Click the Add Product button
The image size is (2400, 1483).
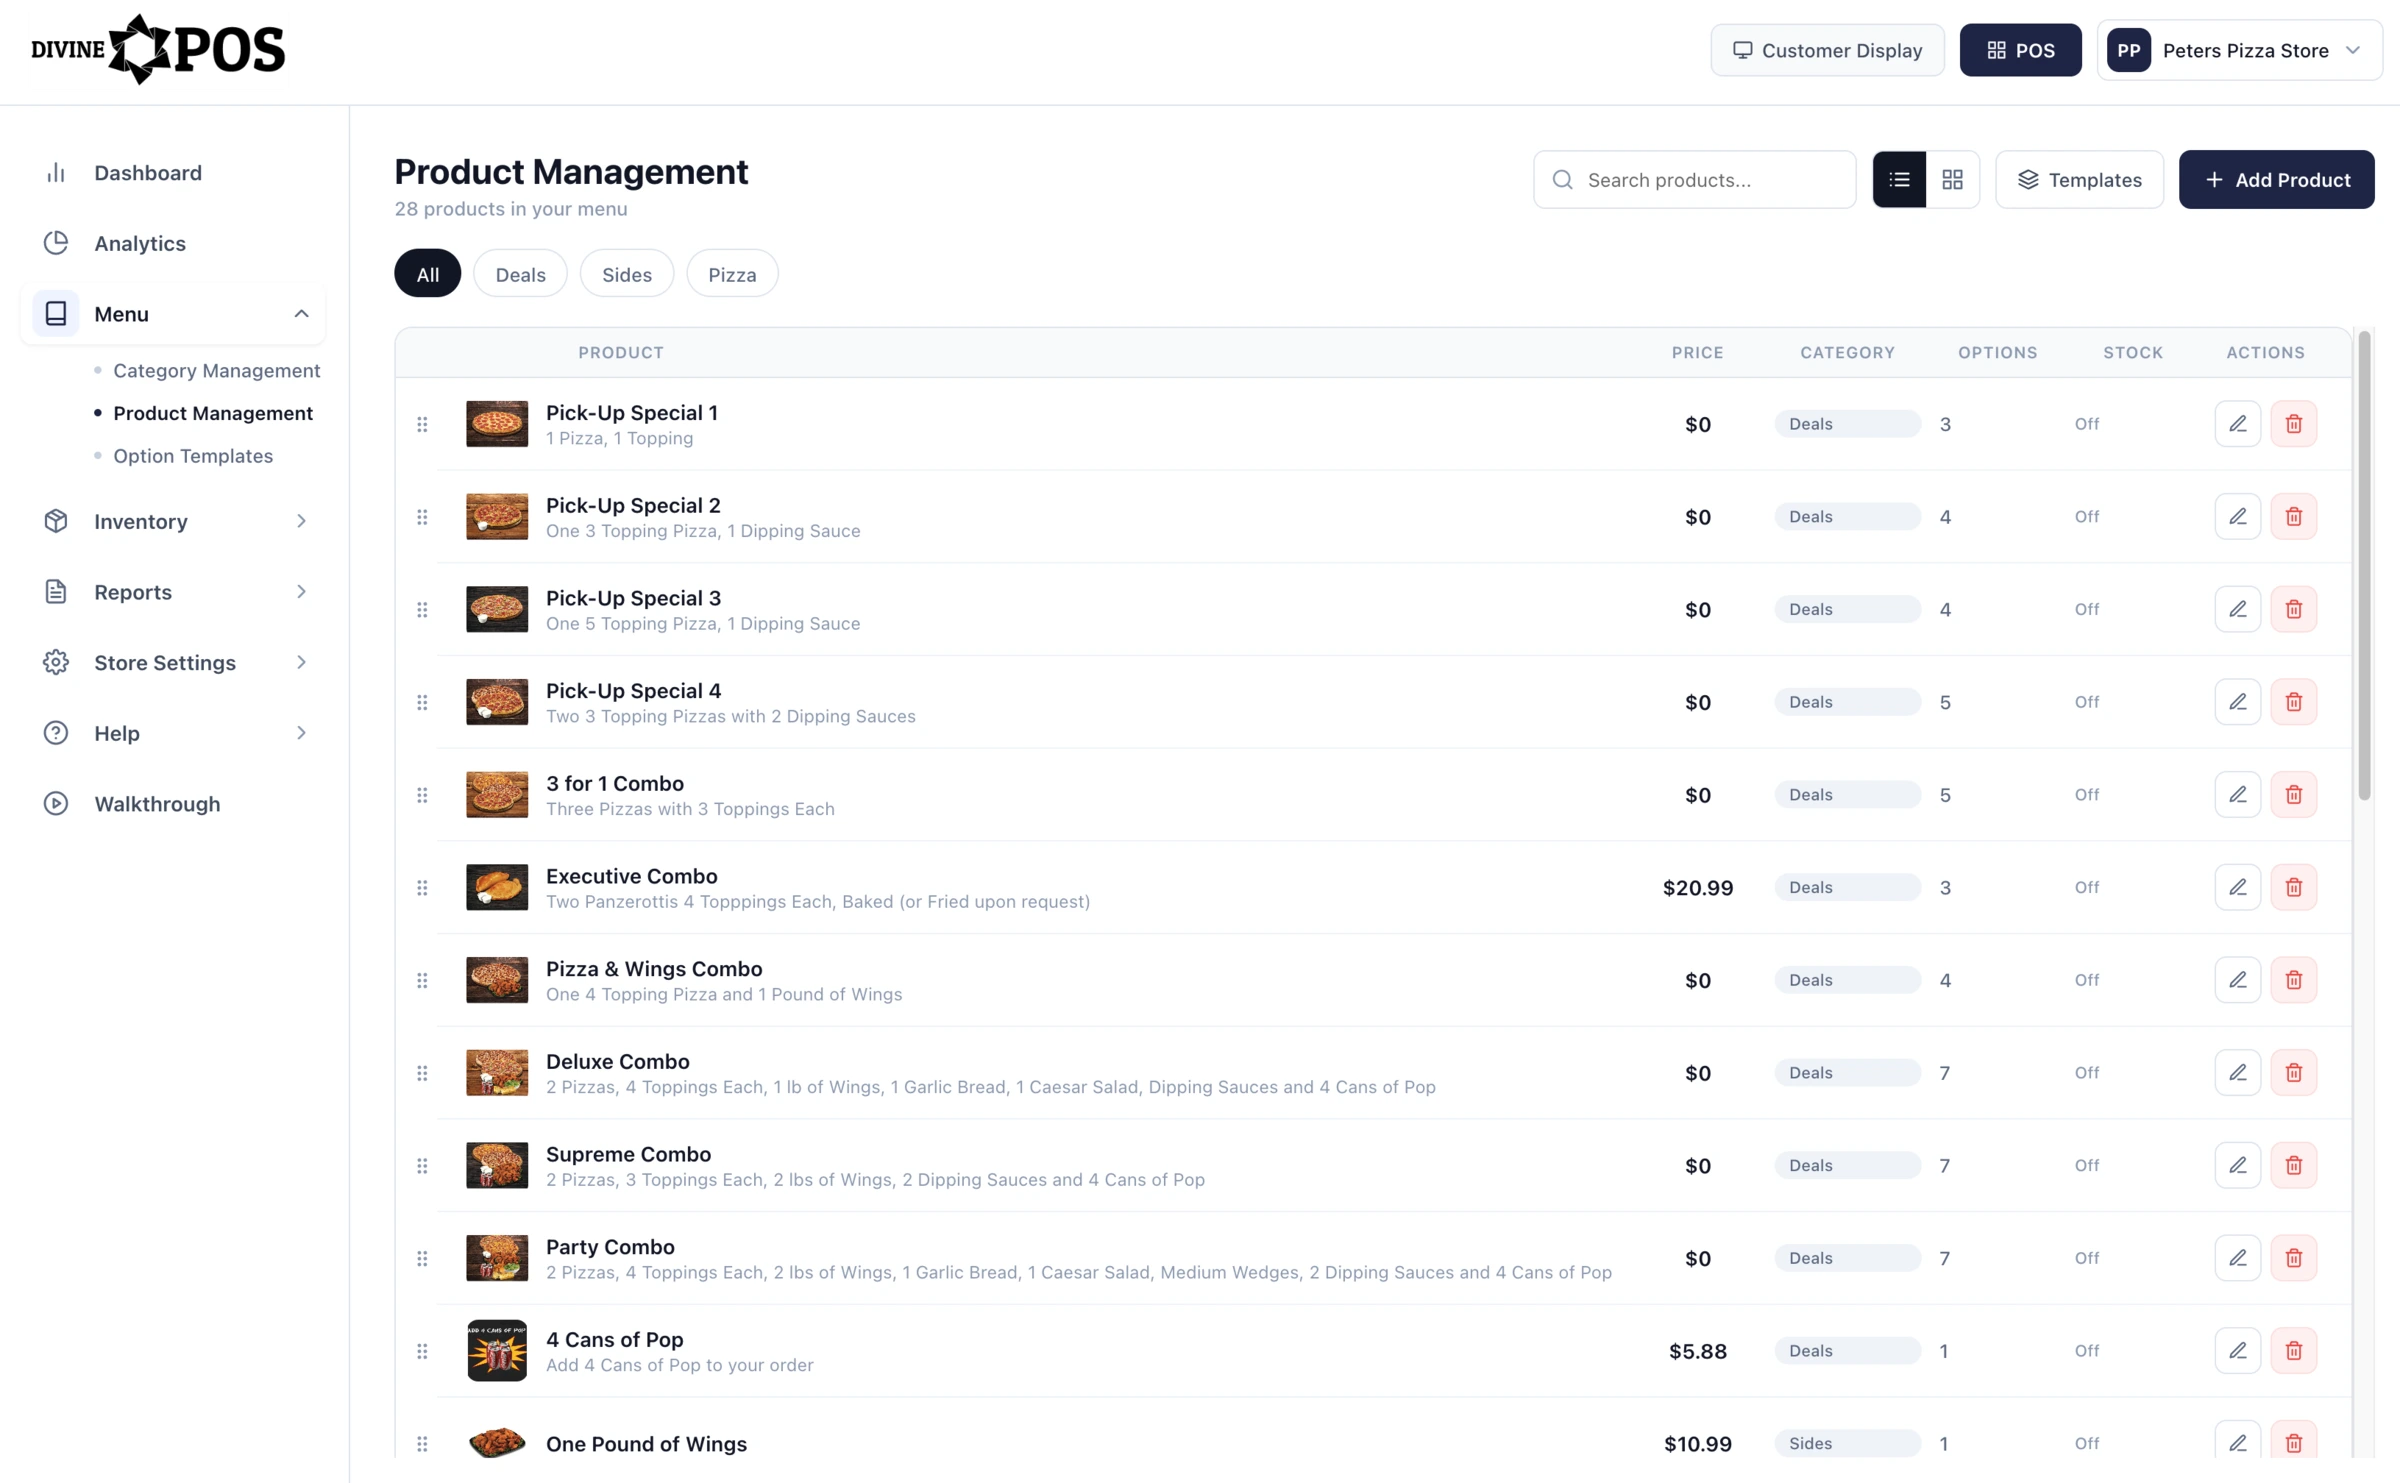(2276, 180)
